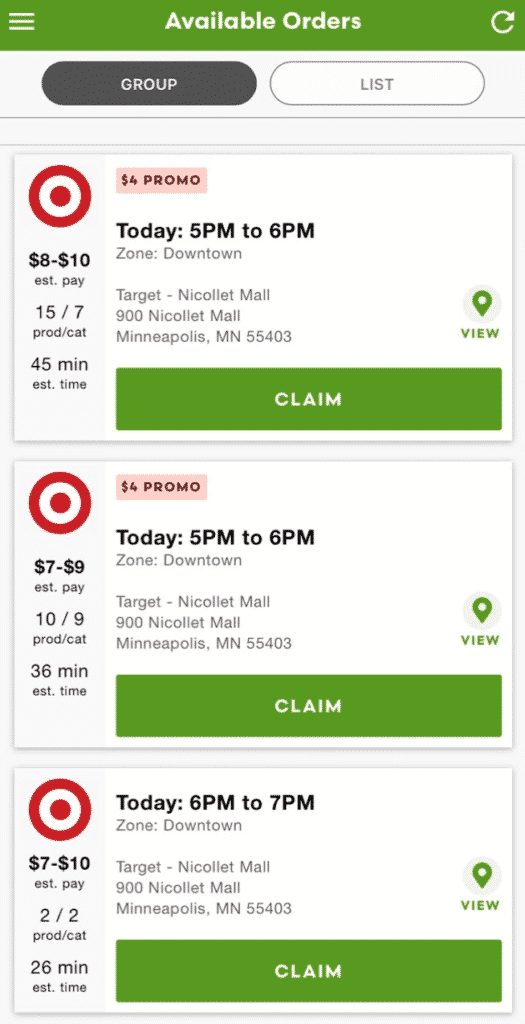Open the hamburger menu
This screenshot has height=1024, width=525.
coord(22,22)
